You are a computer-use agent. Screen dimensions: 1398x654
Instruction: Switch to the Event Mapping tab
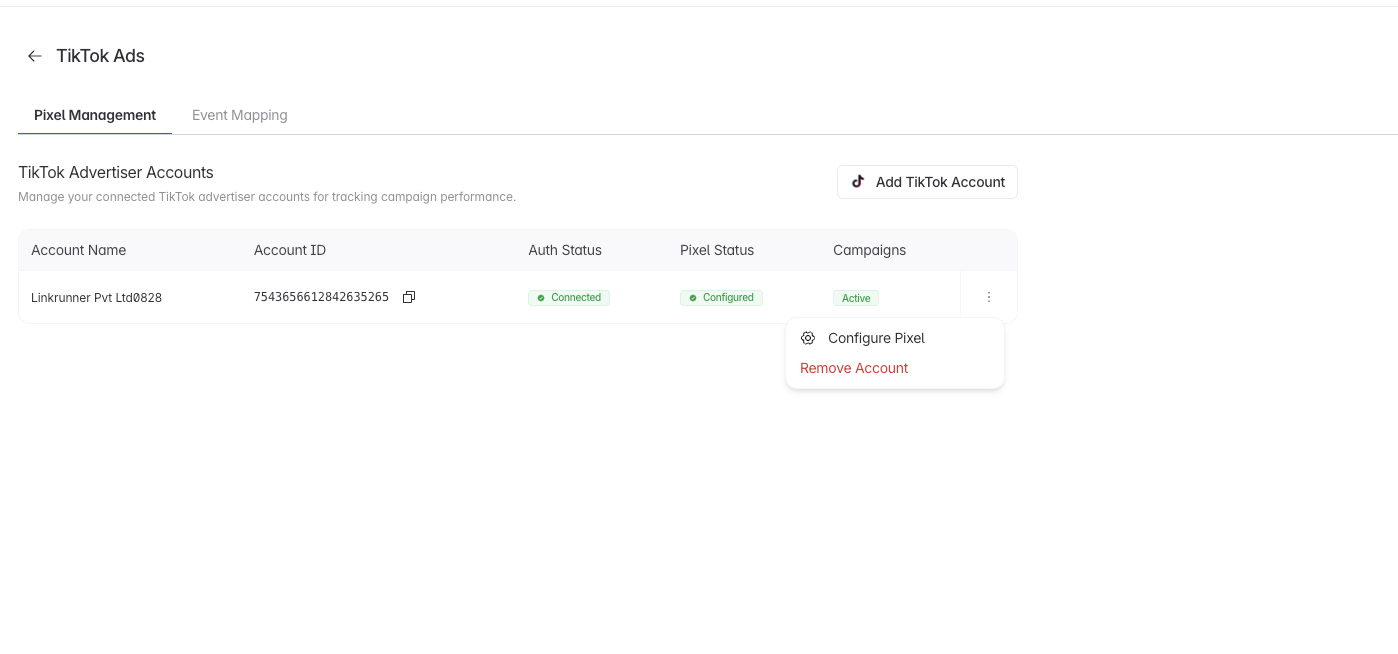click(240, 115)
